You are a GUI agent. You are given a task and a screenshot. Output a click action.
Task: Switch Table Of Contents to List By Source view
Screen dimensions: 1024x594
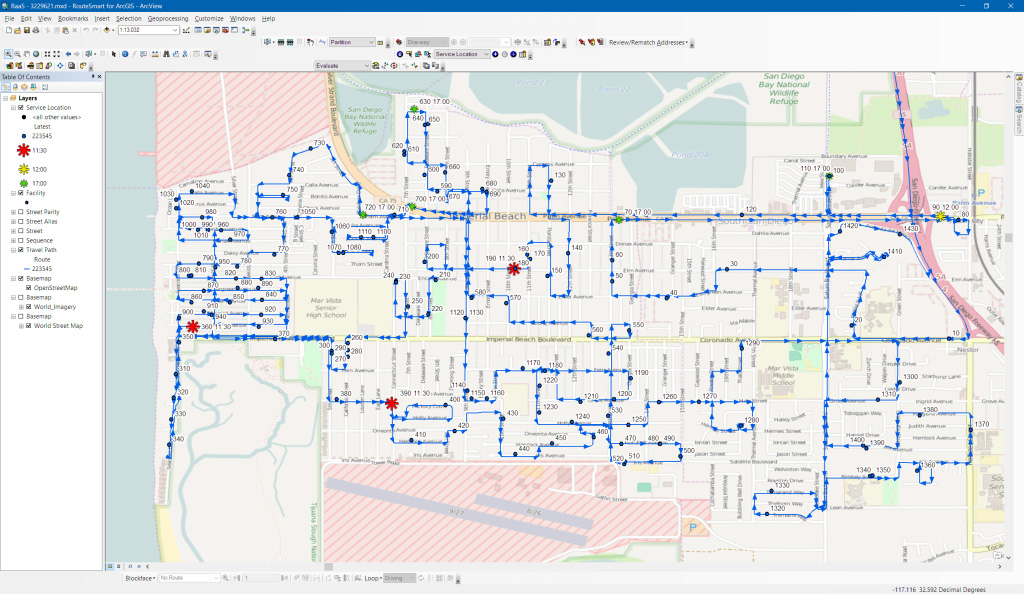click(14, 88)
